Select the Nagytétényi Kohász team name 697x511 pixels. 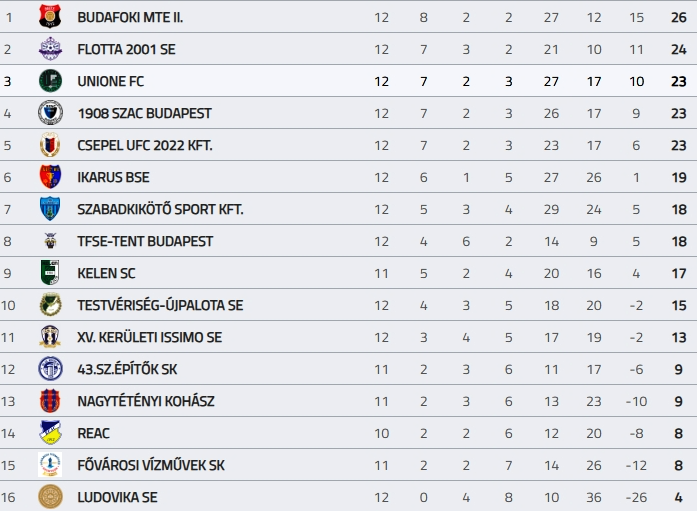click(146, 401)
